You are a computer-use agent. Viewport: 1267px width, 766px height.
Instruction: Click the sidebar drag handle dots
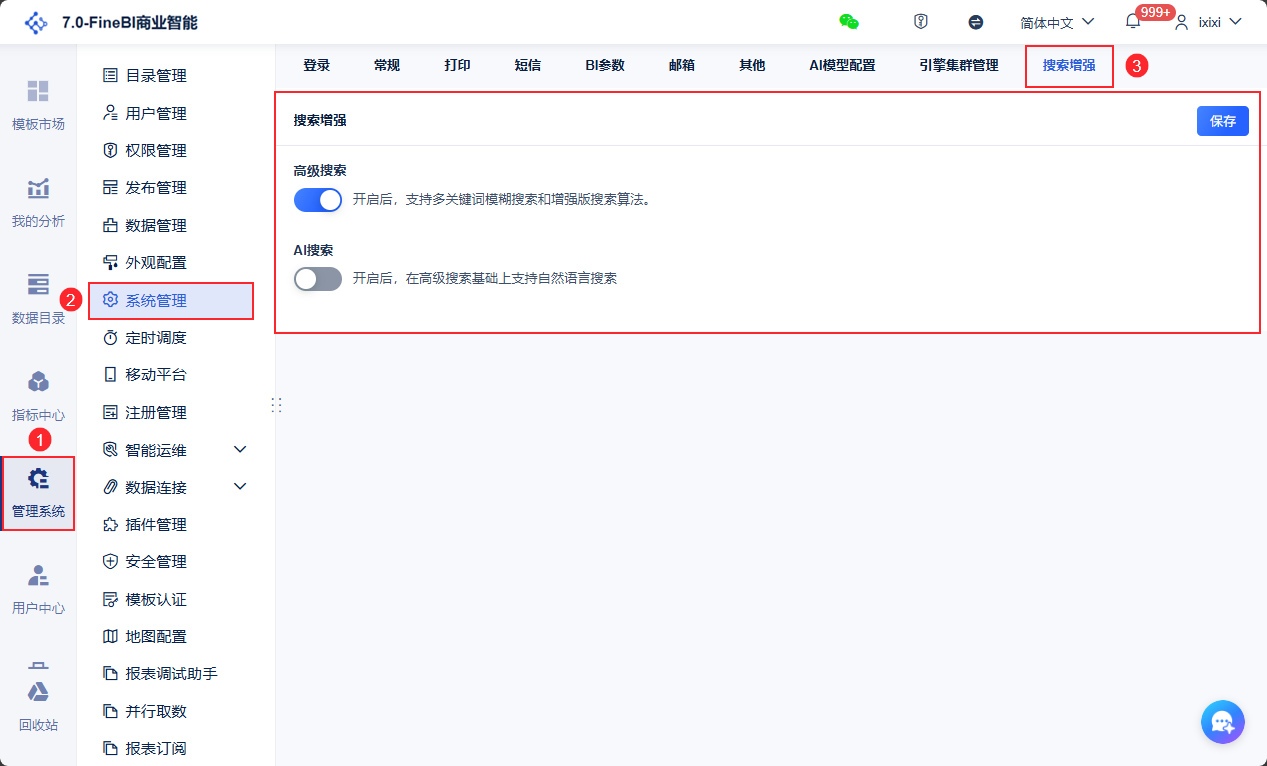coord(277,405)
